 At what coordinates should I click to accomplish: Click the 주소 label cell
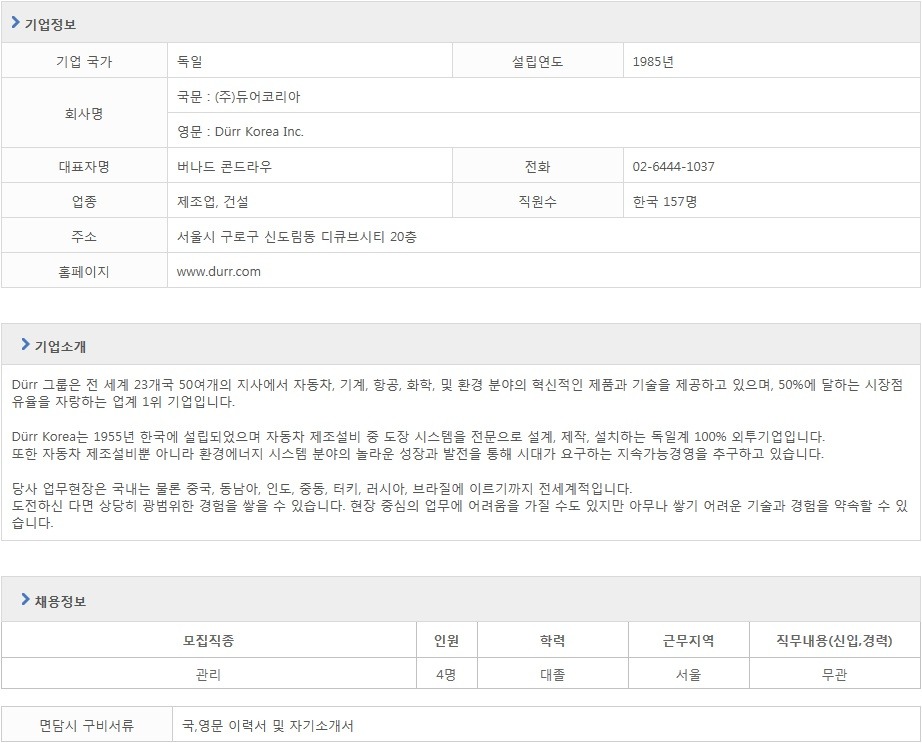click(84, 236)
